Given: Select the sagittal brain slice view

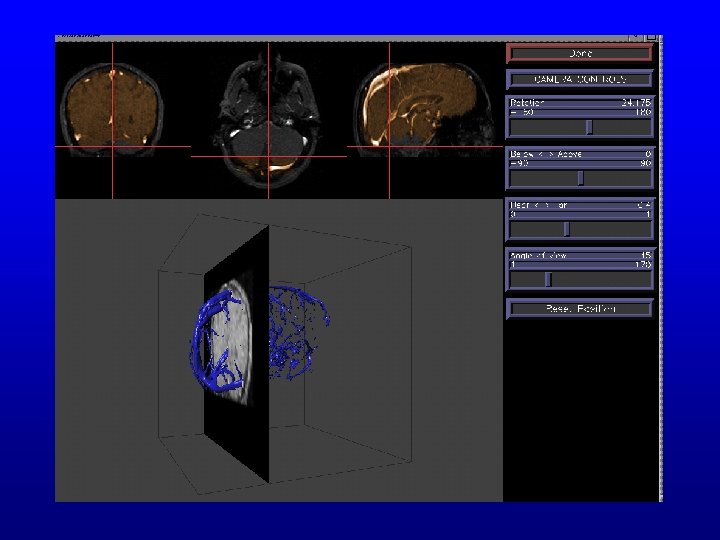Looking at the screenshot, I should [x=425, y=110].
